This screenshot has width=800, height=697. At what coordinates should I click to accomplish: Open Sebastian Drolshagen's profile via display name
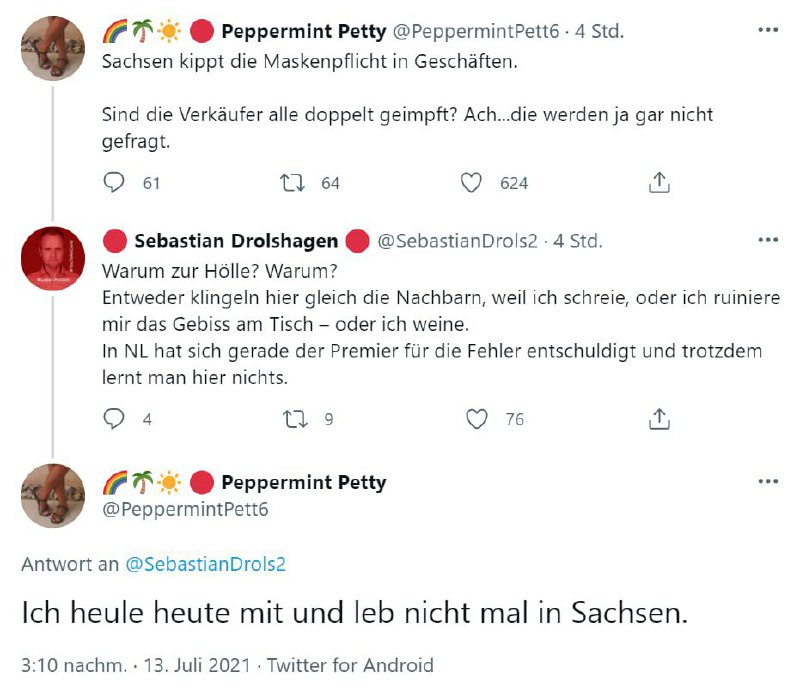click(236, 241)
